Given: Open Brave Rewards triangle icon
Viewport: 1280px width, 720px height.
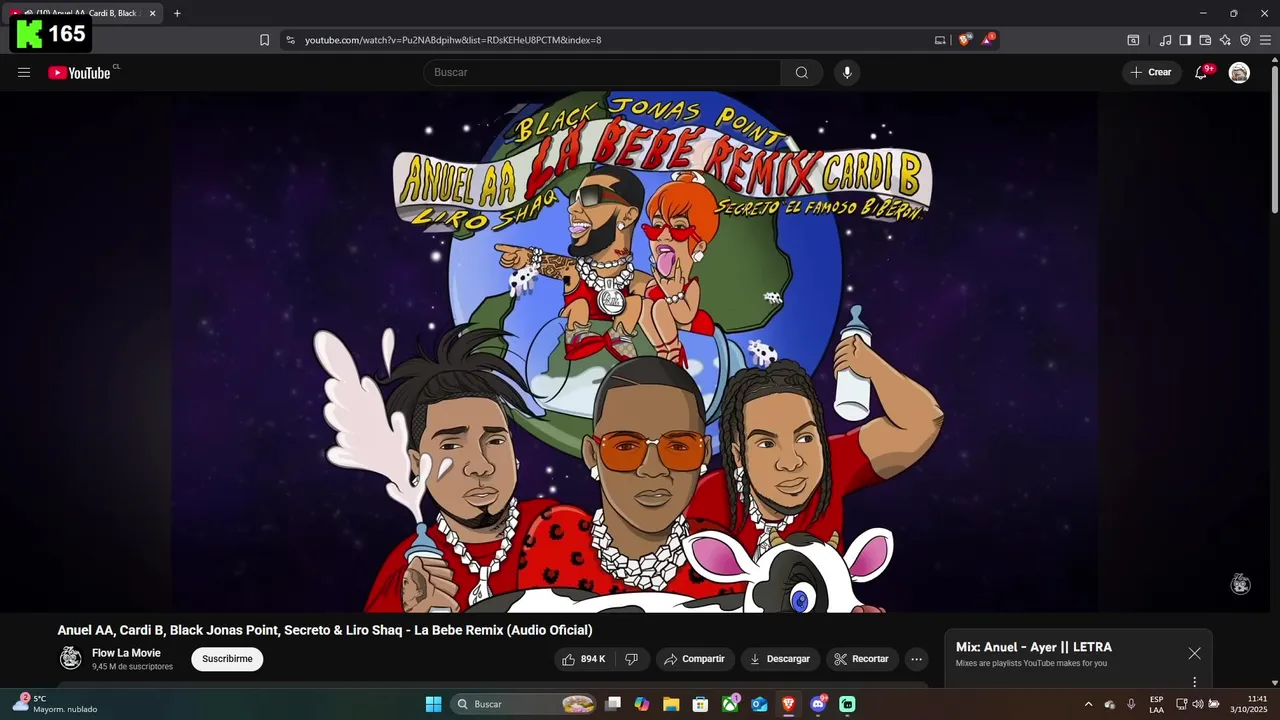Looking at the screenshot, I should pos(988,40).
